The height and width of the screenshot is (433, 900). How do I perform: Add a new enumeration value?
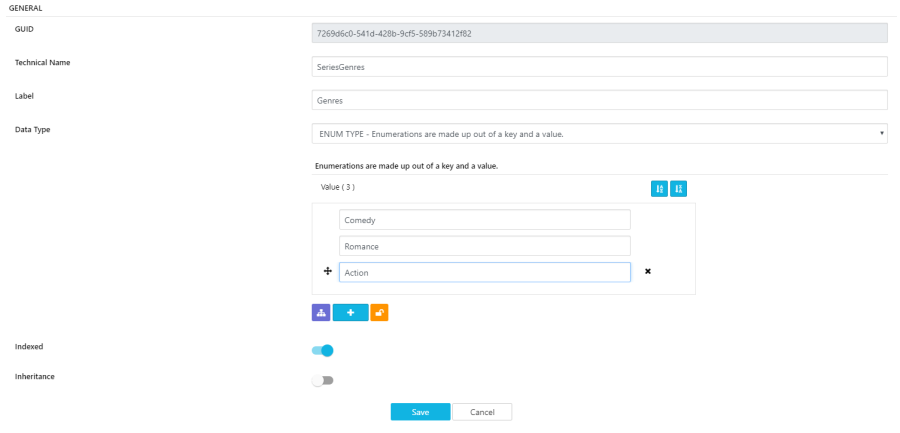point(350,313)
